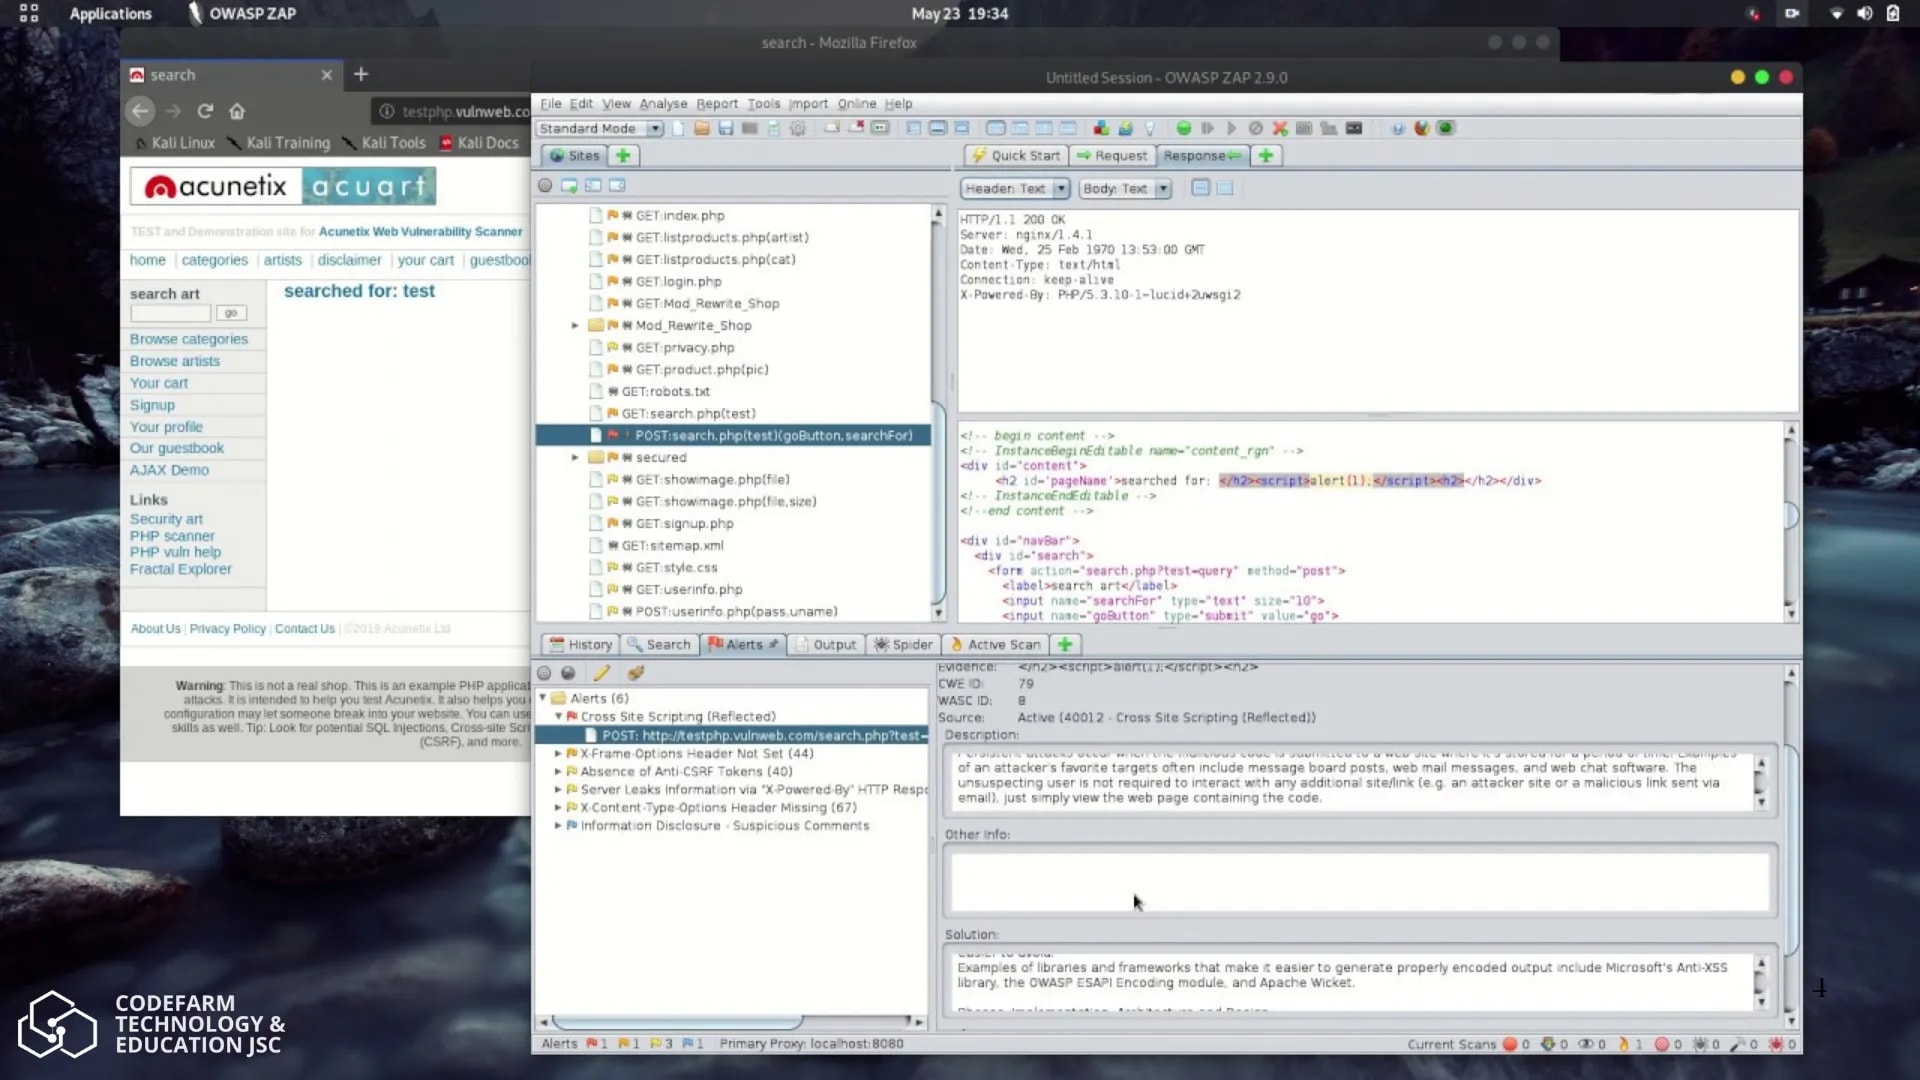Toggle the split response view icon
Screen dimensions: 1920x1080
pos(1201,188)
